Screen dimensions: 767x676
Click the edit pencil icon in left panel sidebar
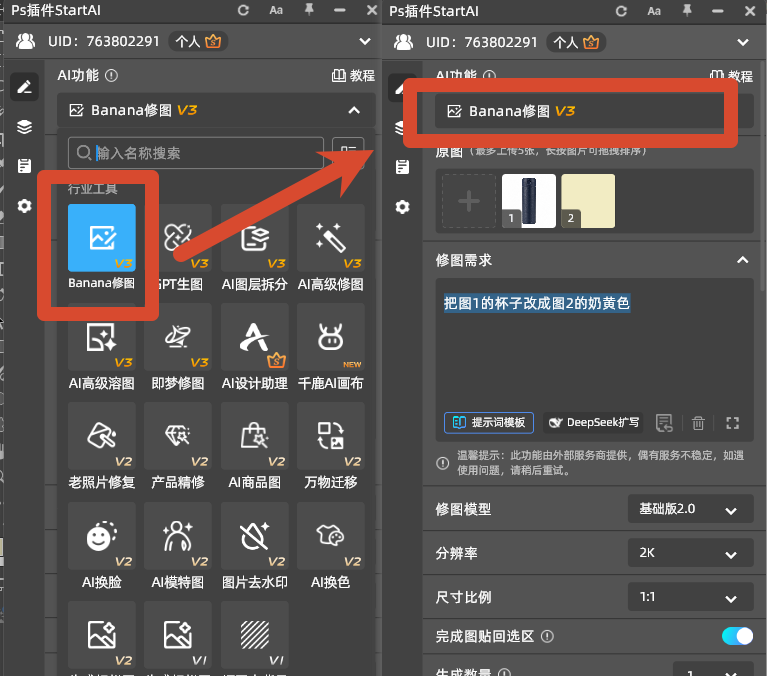tap(24, 87)
